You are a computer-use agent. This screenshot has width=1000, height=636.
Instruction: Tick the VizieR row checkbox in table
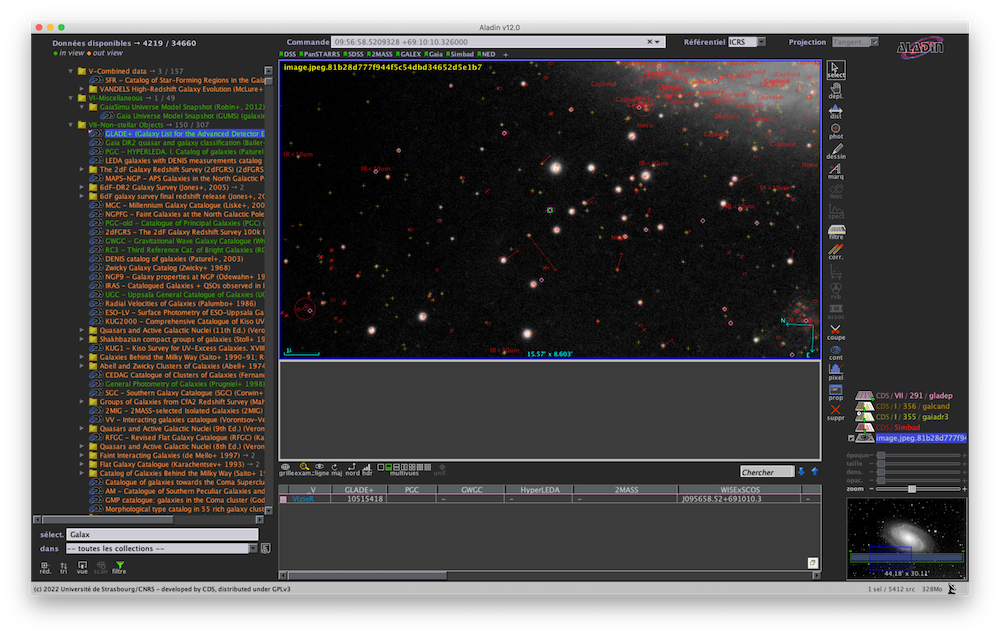coord(283,499)
